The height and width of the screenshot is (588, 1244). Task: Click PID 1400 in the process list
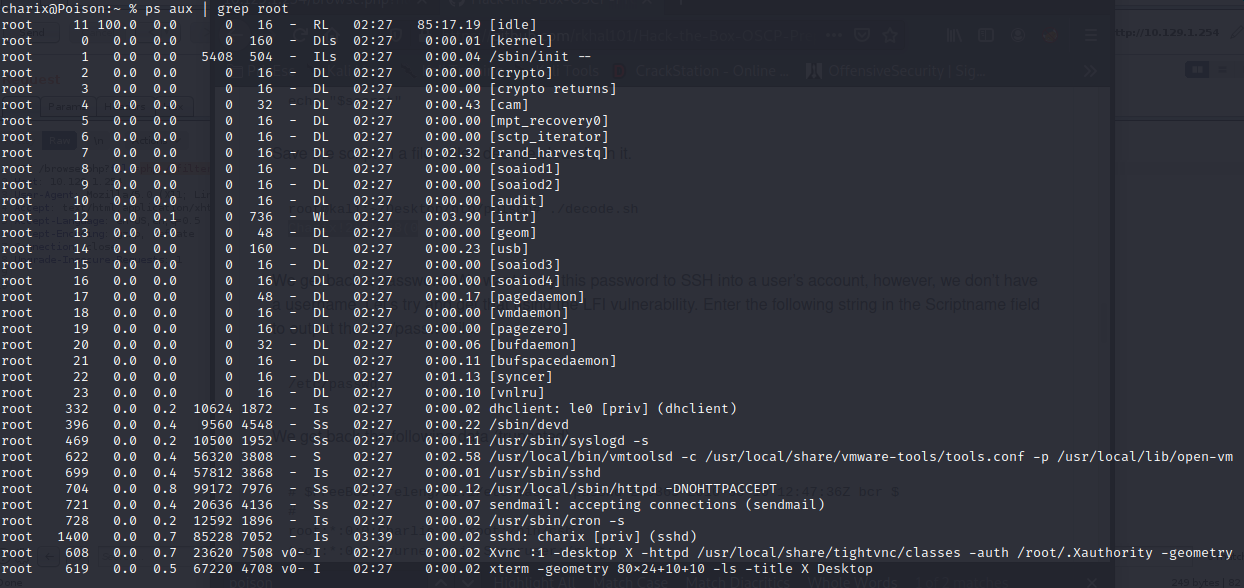point(72,537)
